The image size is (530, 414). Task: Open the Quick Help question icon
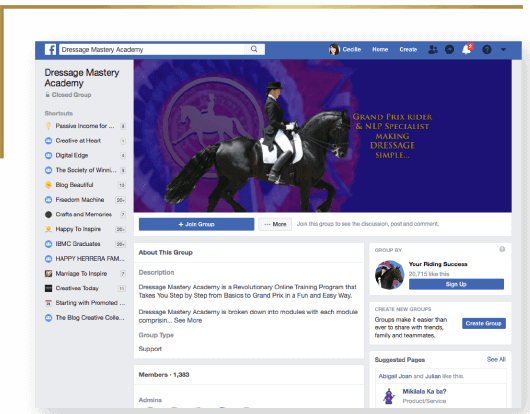(x=487, y=50)
